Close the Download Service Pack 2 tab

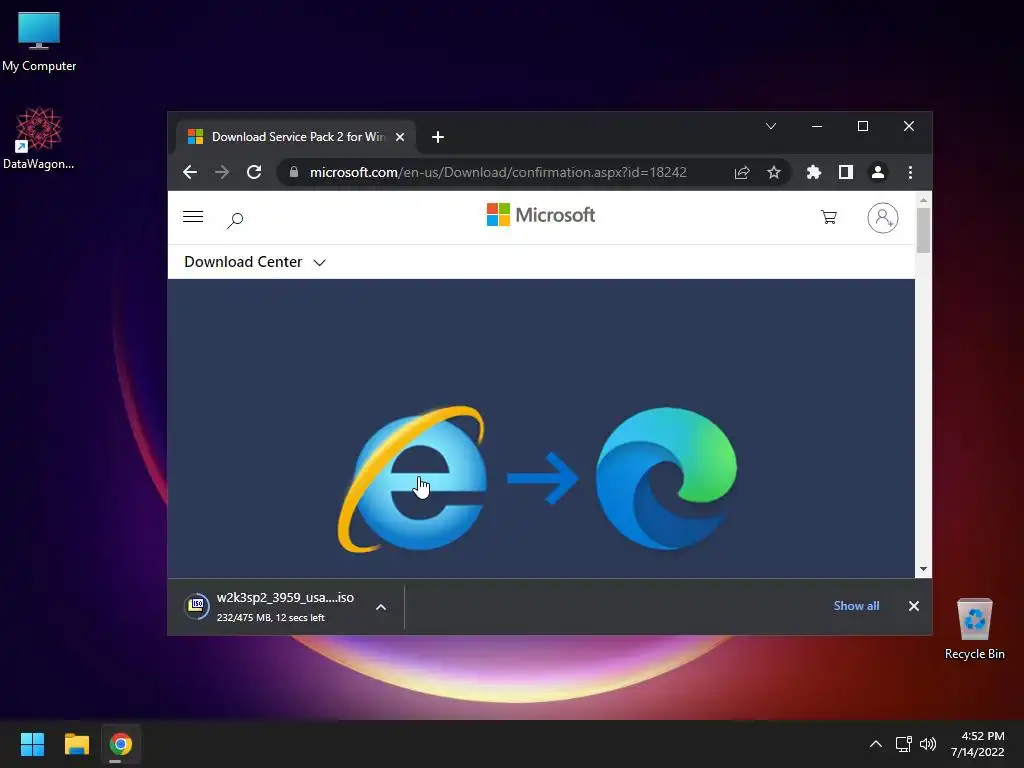(x=400, y=137)
